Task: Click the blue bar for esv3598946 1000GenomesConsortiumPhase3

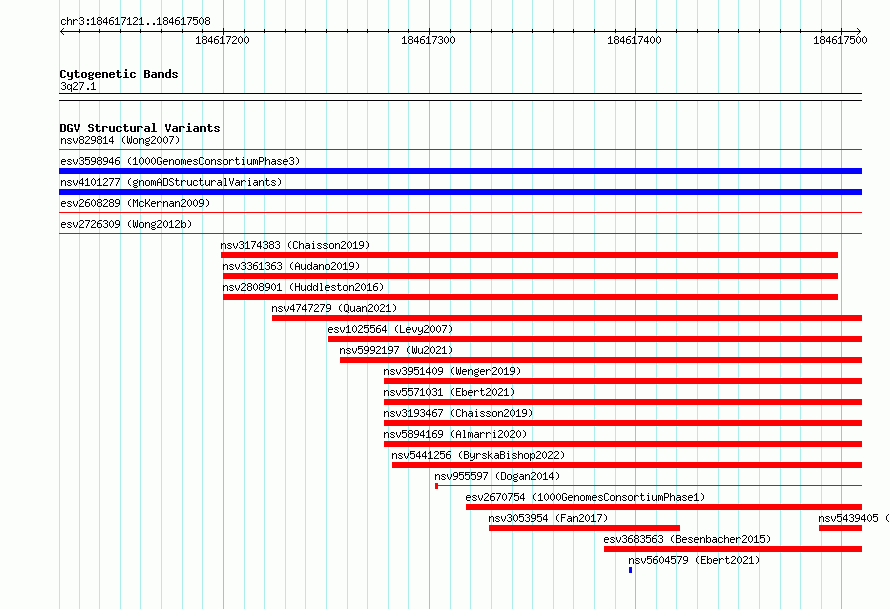Action: click(460, 171)
